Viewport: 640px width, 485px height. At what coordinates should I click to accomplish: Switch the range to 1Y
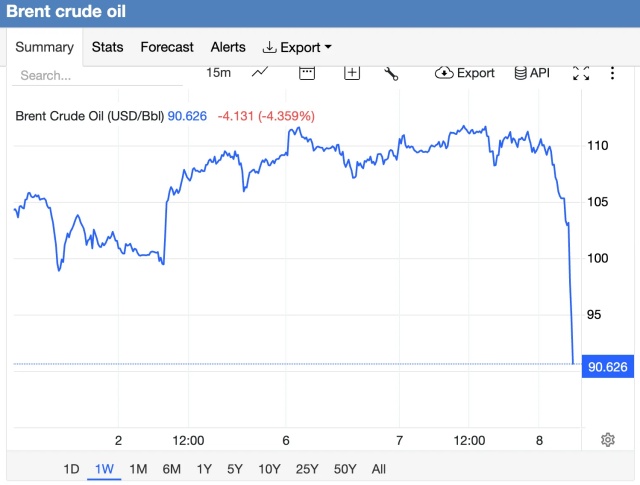click(x=204, y=469)
